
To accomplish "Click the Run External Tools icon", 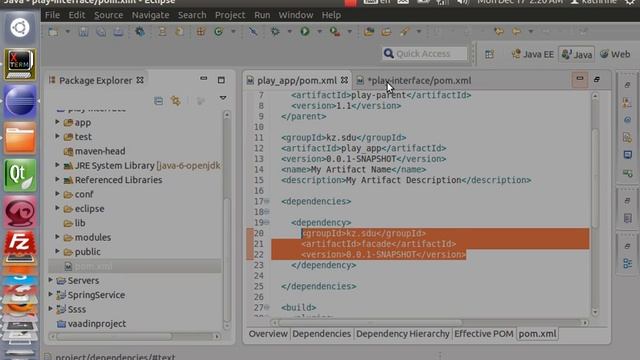I will tap(335, 32).
